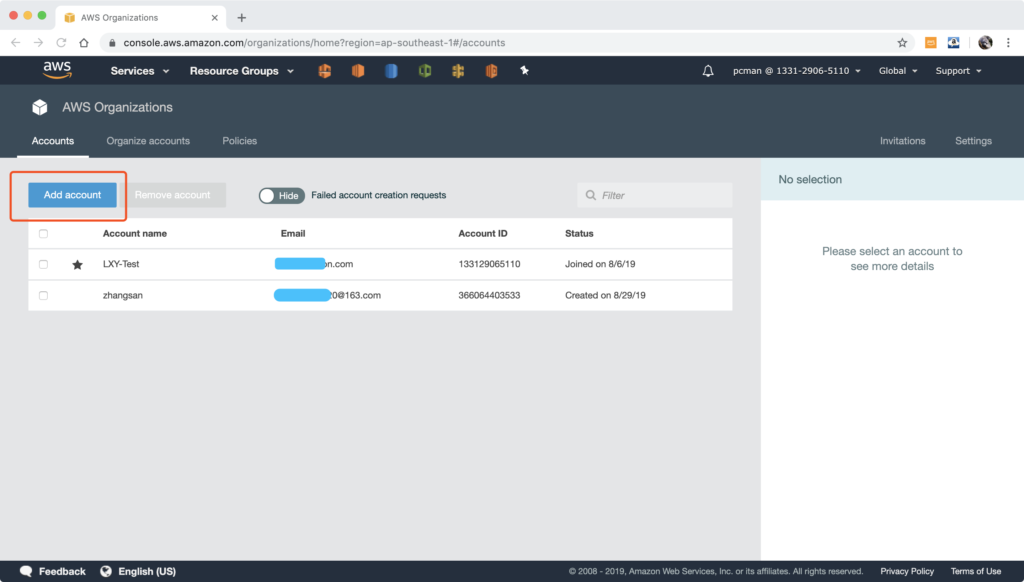Screen dimensions: 1024x582
Task: Open the Policies tab
Action: tap(240, 141)
